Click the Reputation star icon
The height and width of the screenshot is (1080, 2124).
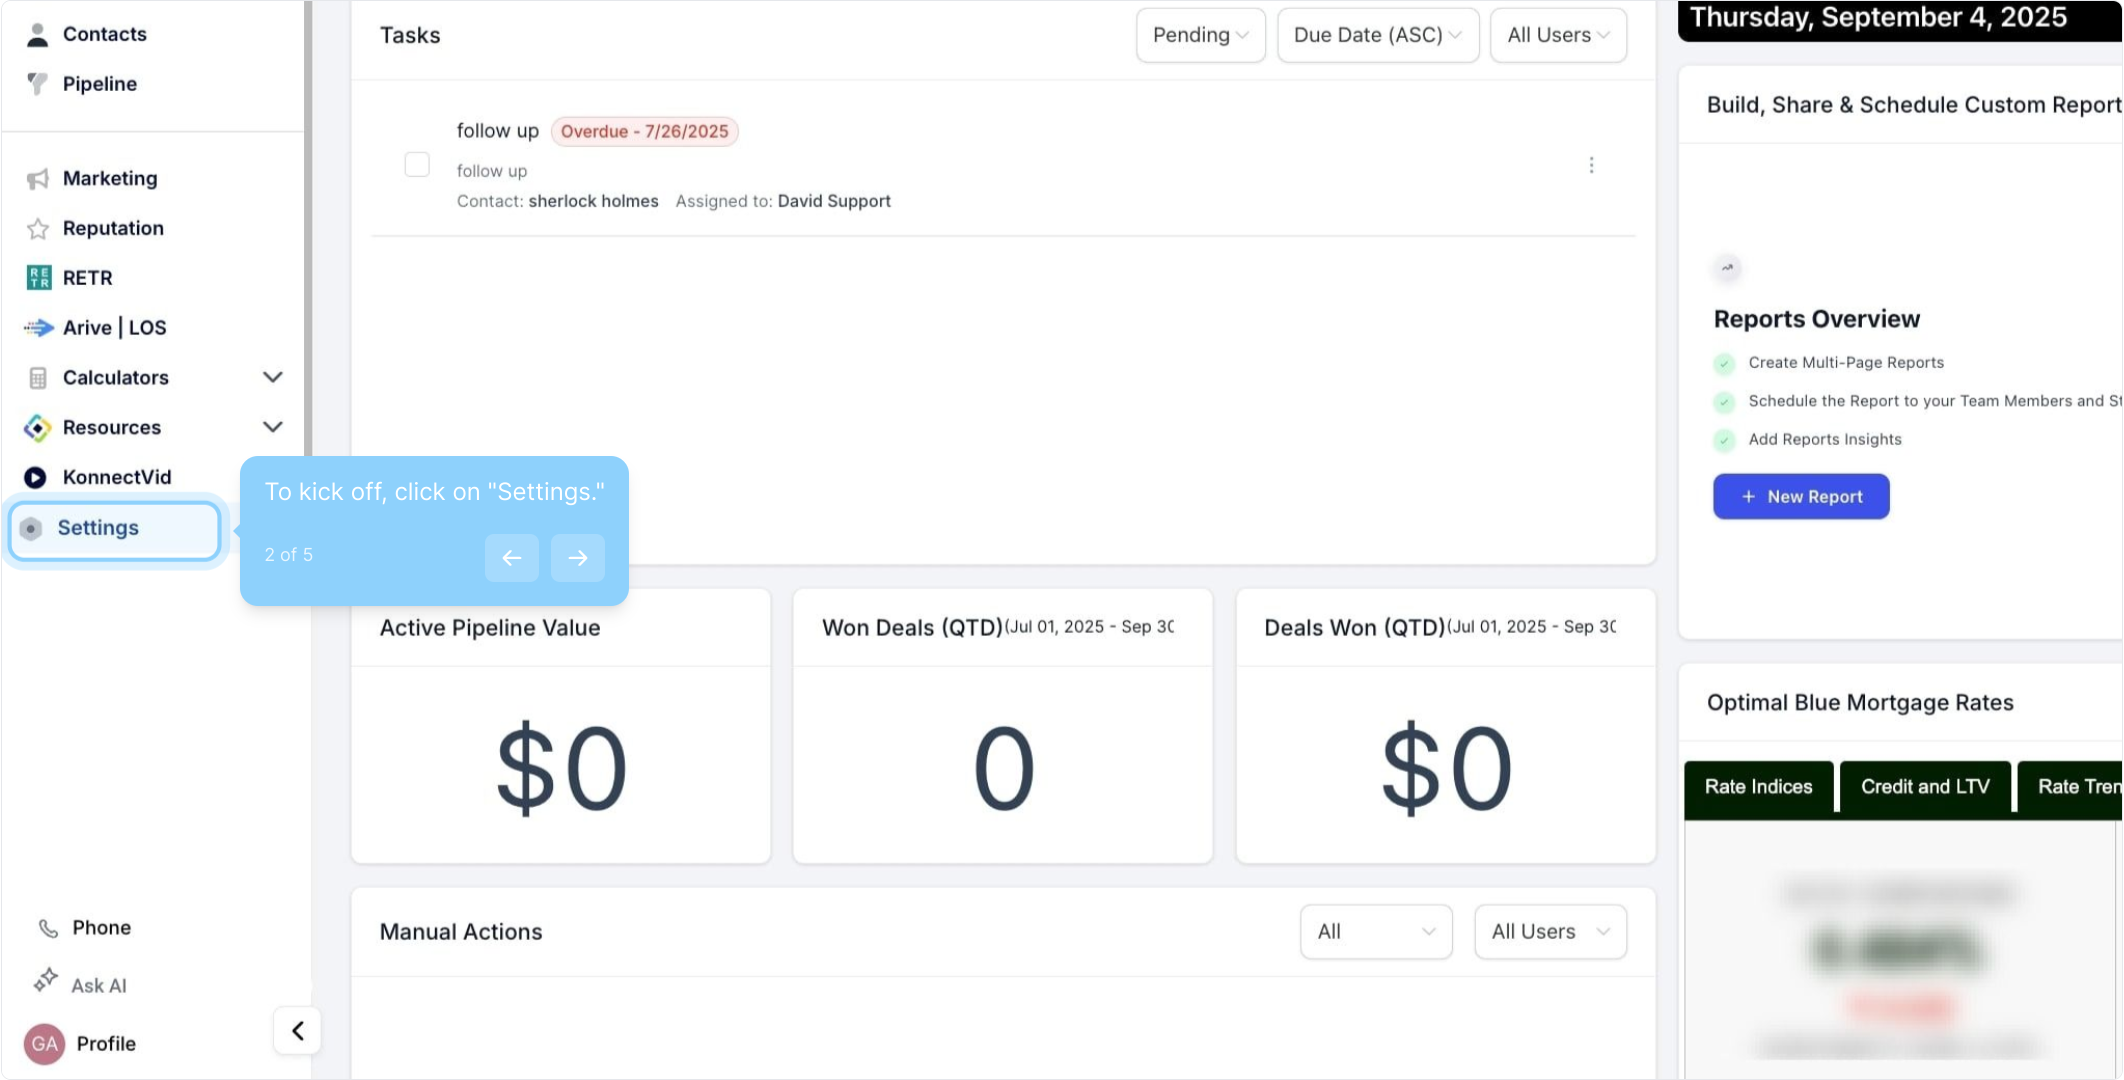[x=37, y=229]
